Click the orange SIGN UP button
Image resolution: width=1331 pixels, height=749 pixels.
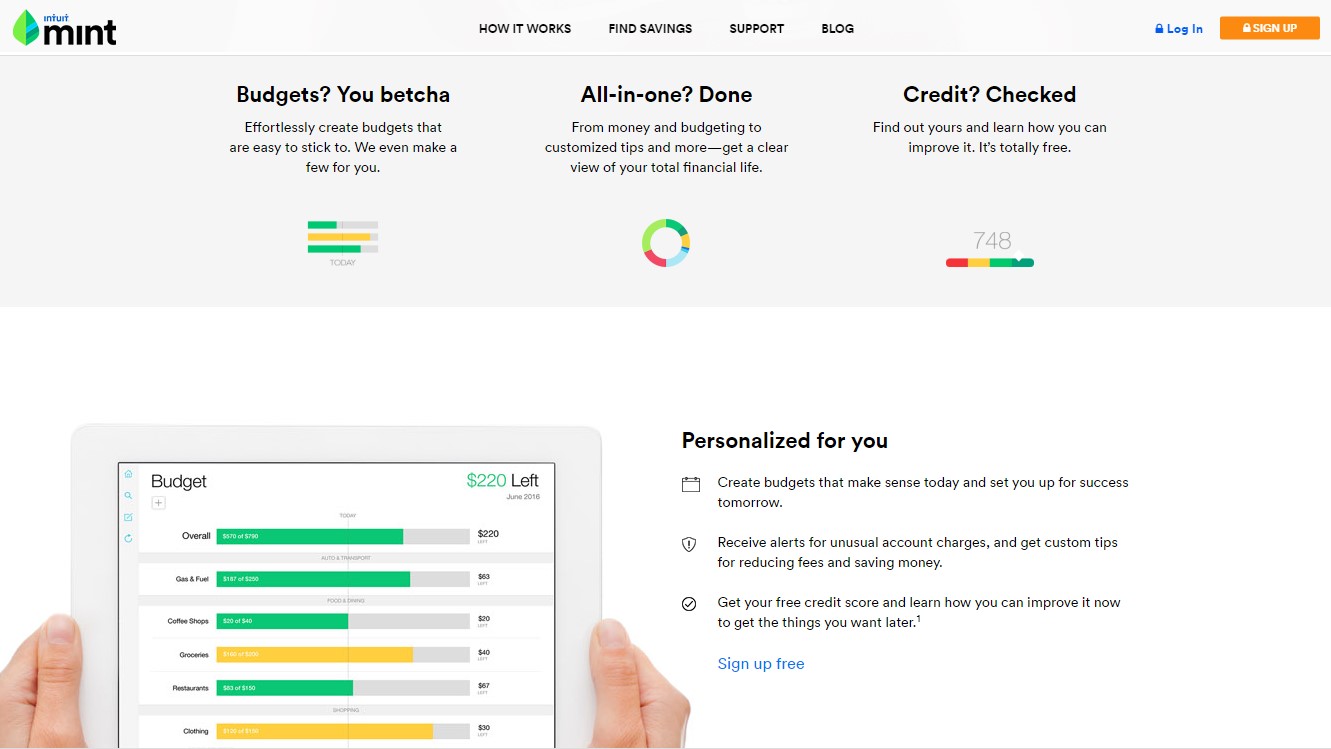coord(1270,28)
